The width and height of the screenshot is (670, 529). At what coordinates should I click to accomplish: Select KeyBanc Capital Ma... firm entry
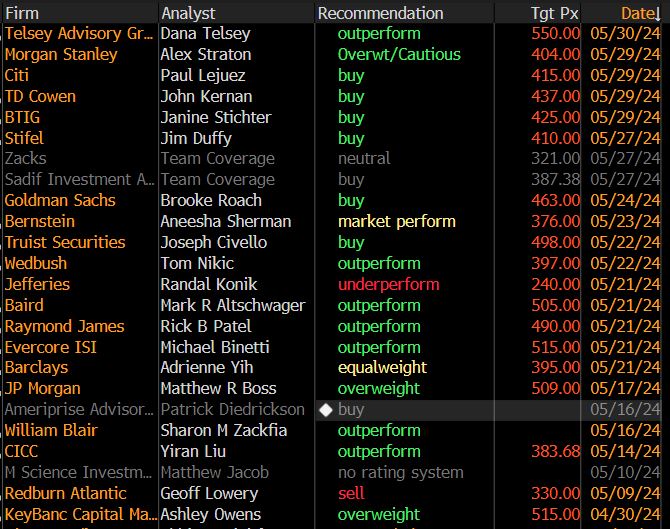point(81,514)
